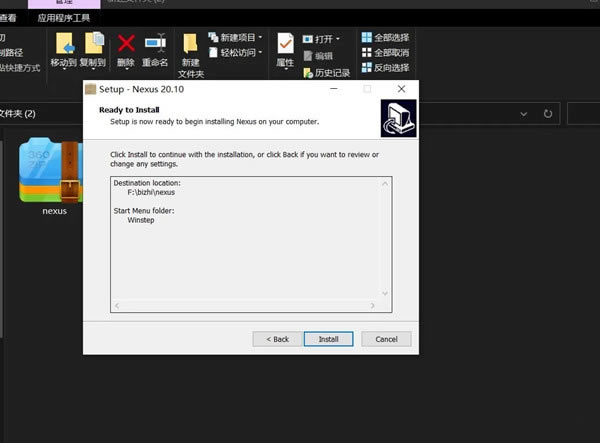
Task: Open the Easy access (轻松访问) dropdown
Action: point(235,52)
